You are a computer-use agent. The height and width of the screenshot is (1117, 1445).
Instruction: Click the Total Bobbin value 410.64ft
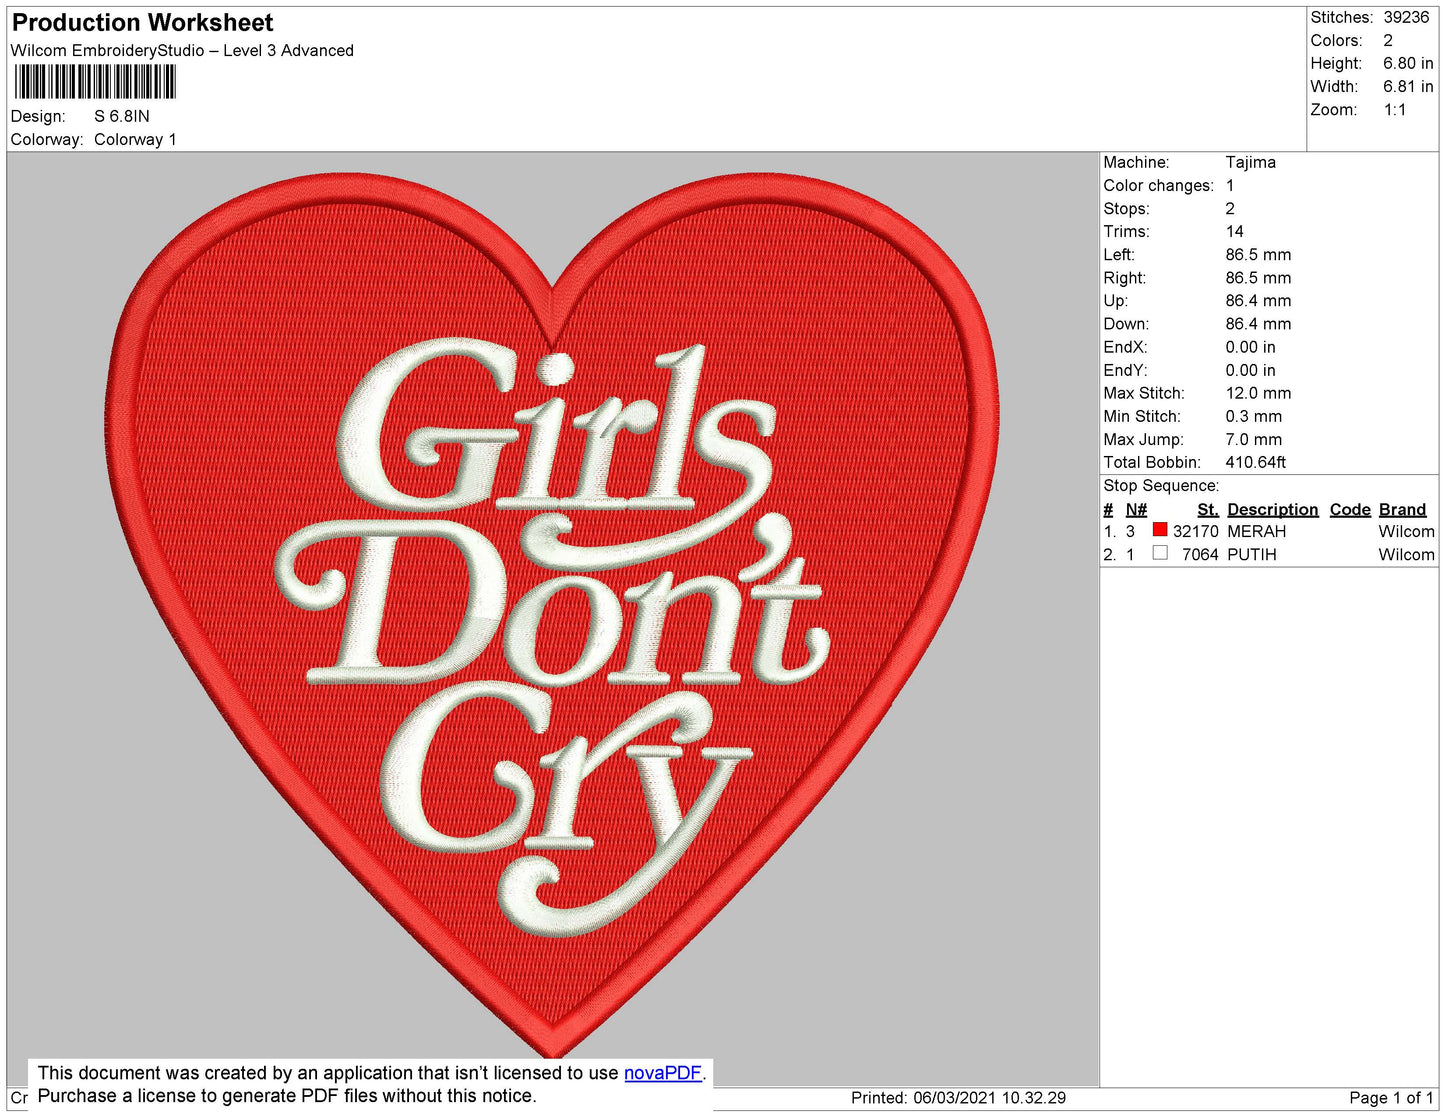(x=1255, y=462)
